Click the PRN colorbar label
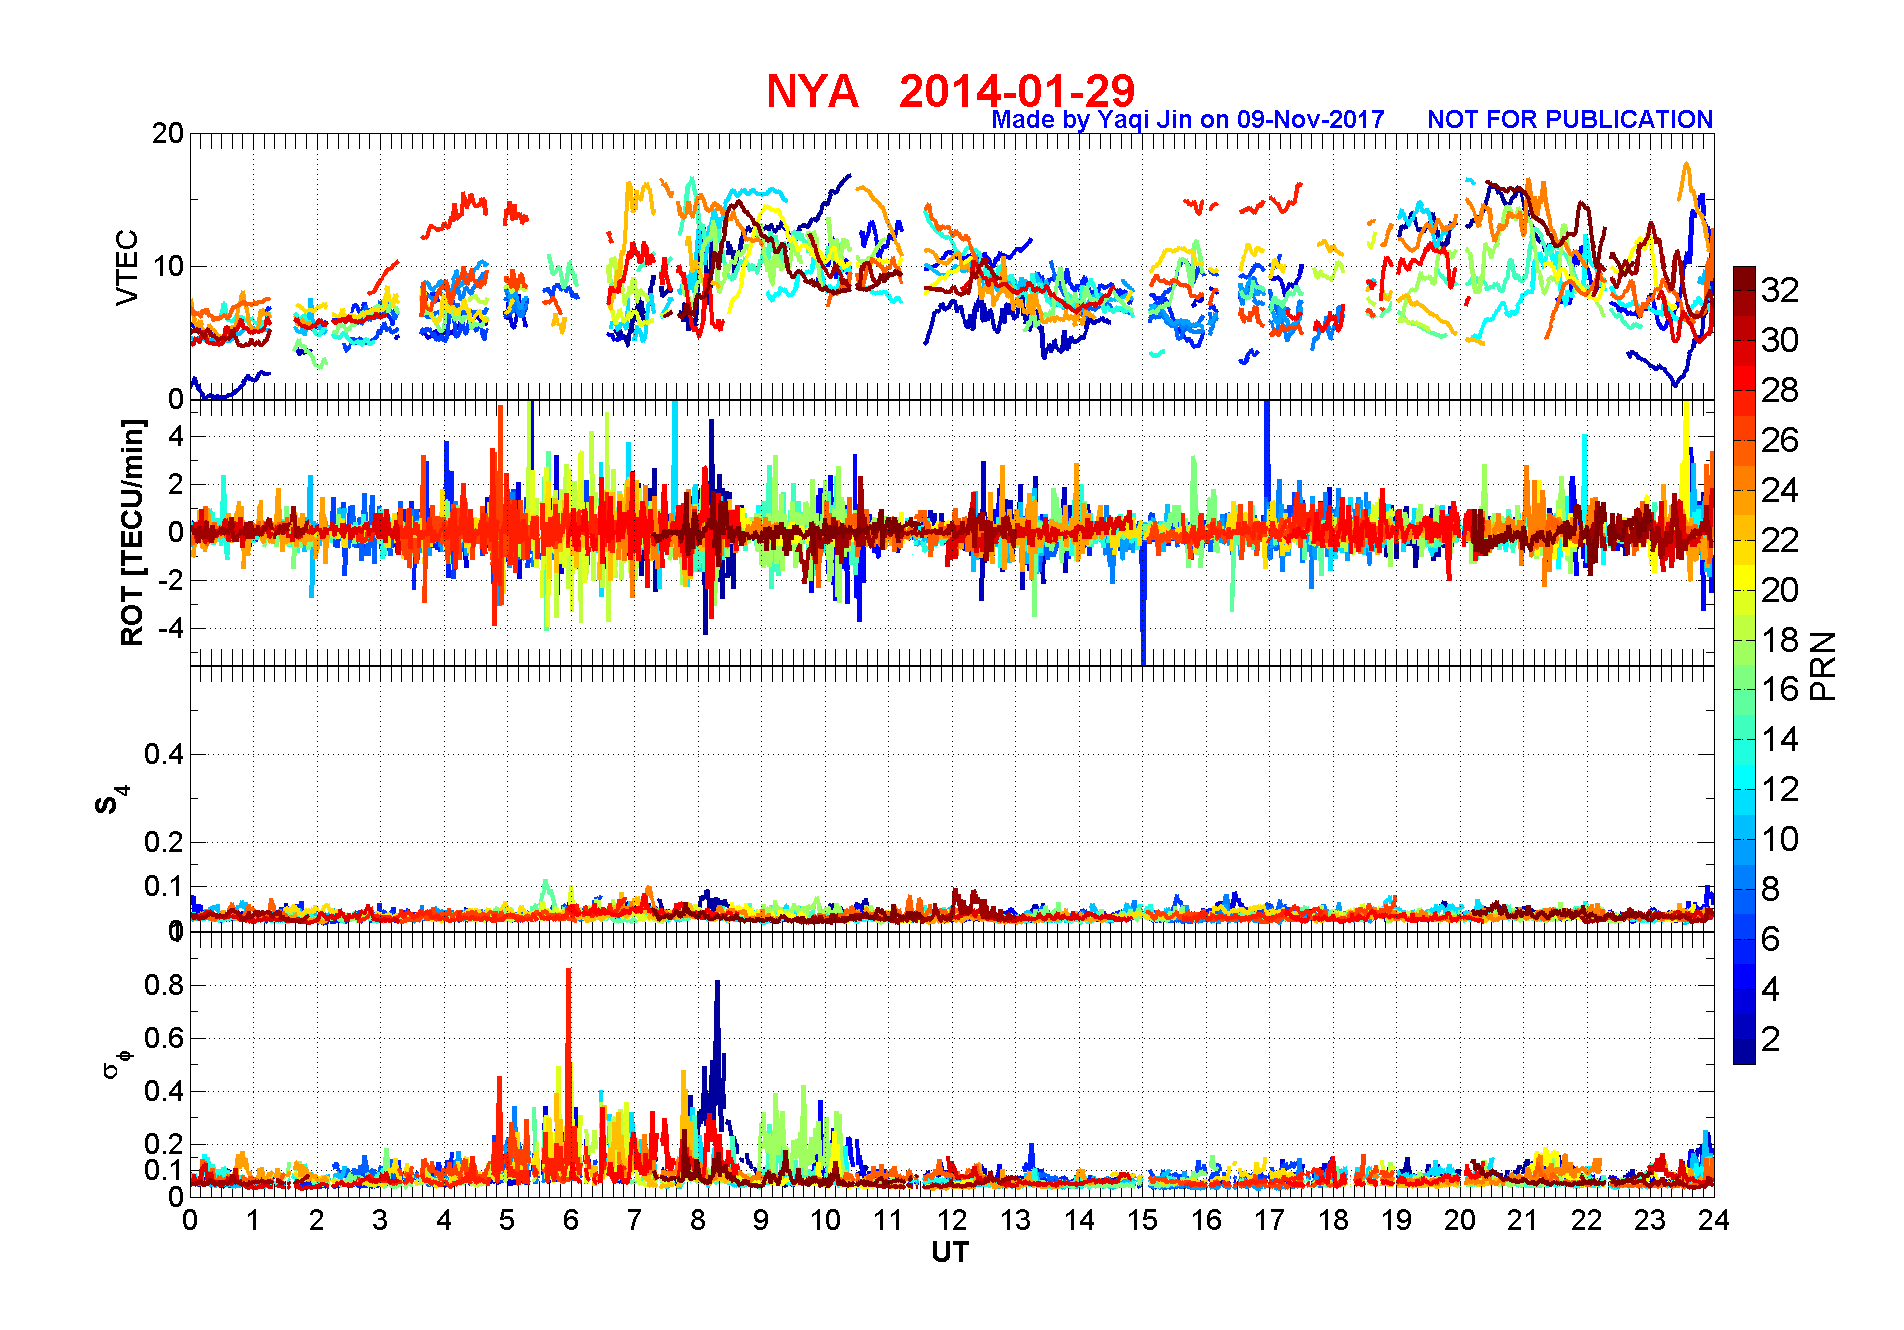This screenshot has height=1330, width=1904. pyautogui.click(x=1823, y=666)
